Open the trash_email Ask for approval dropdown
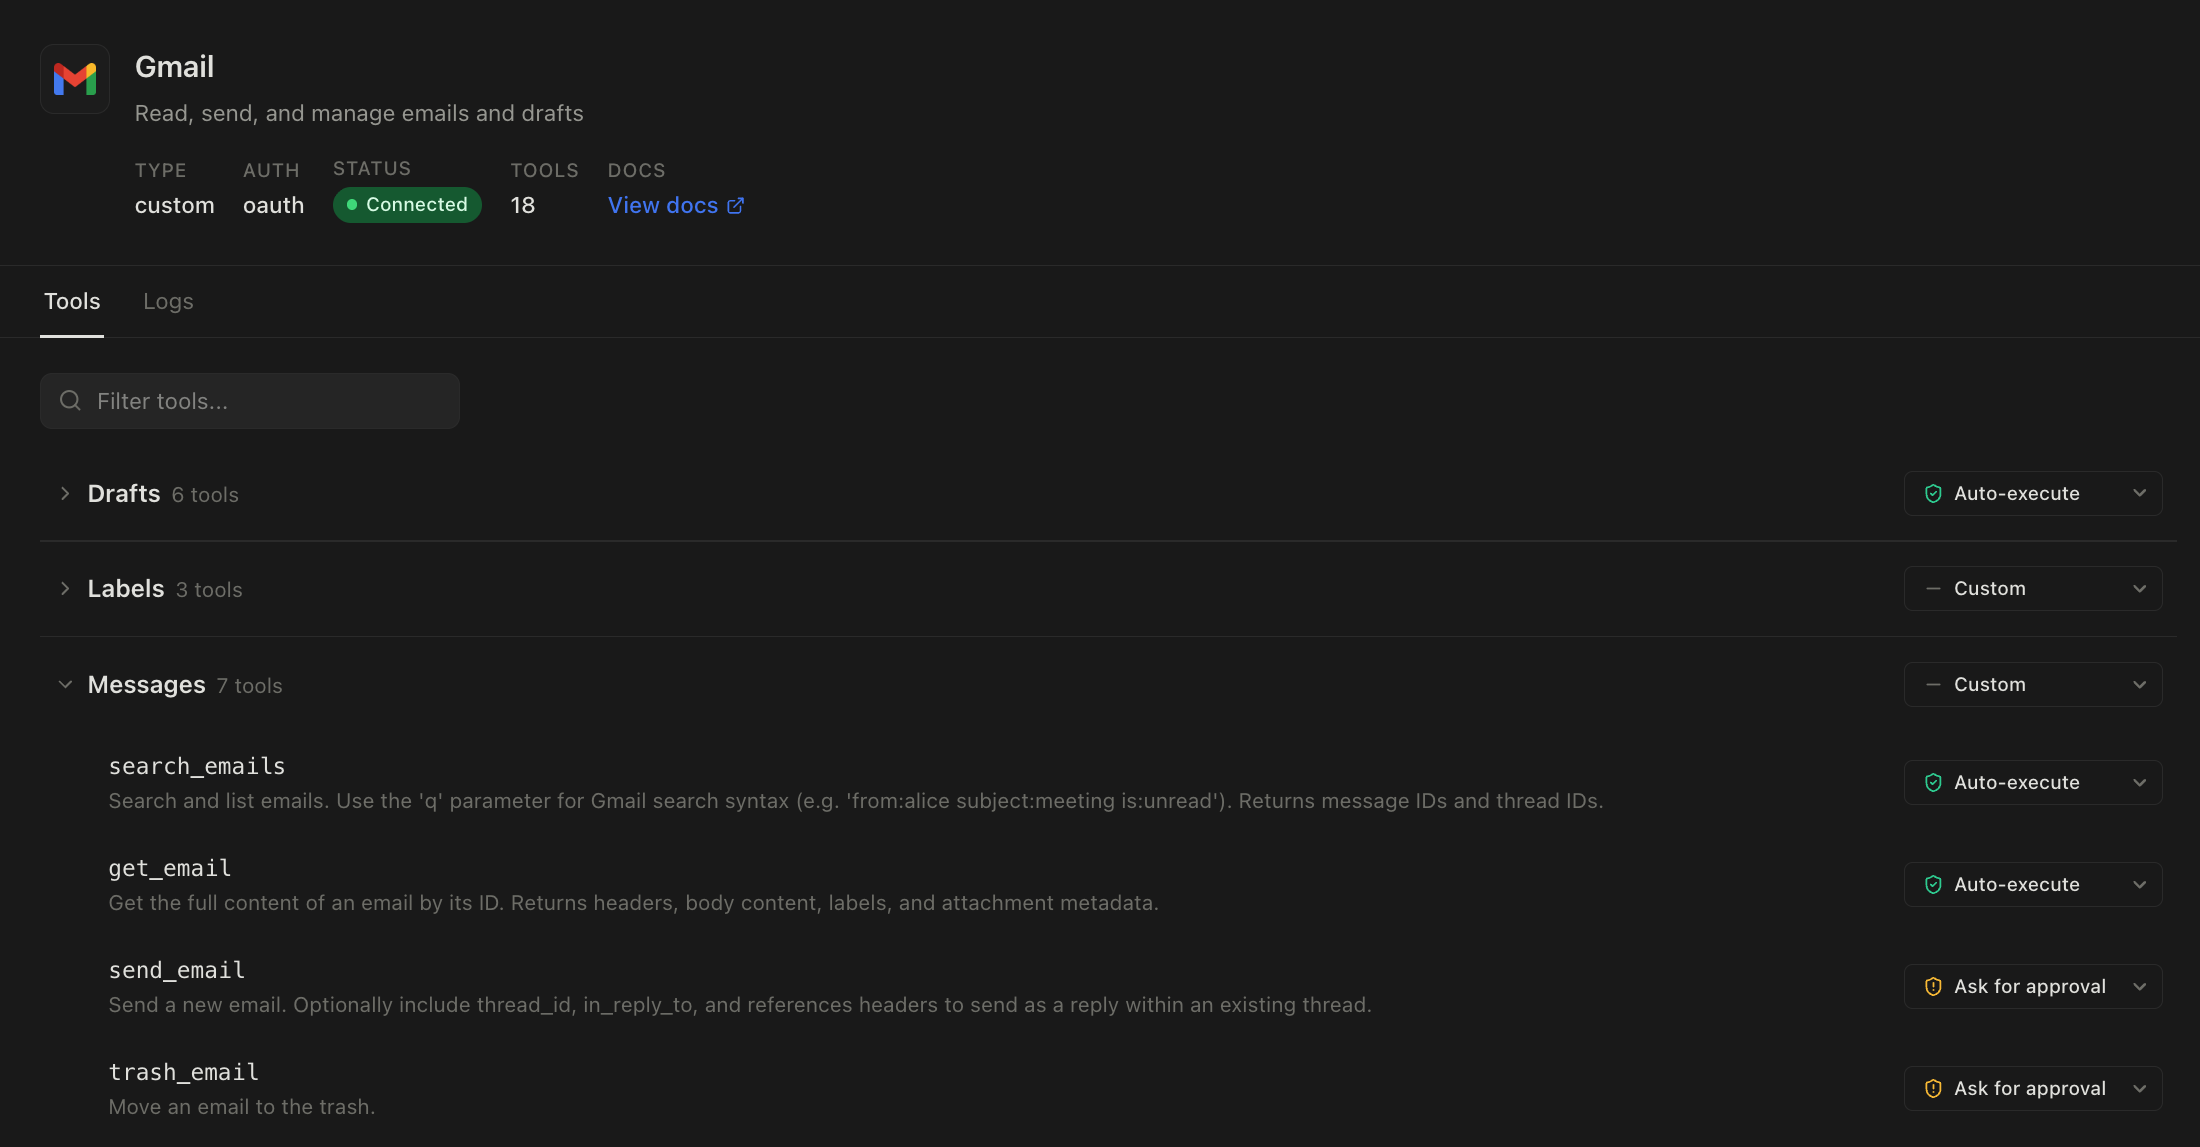Image resolution: width=2200 pixels, height=1147 pixels. tap(2032, 1089)
